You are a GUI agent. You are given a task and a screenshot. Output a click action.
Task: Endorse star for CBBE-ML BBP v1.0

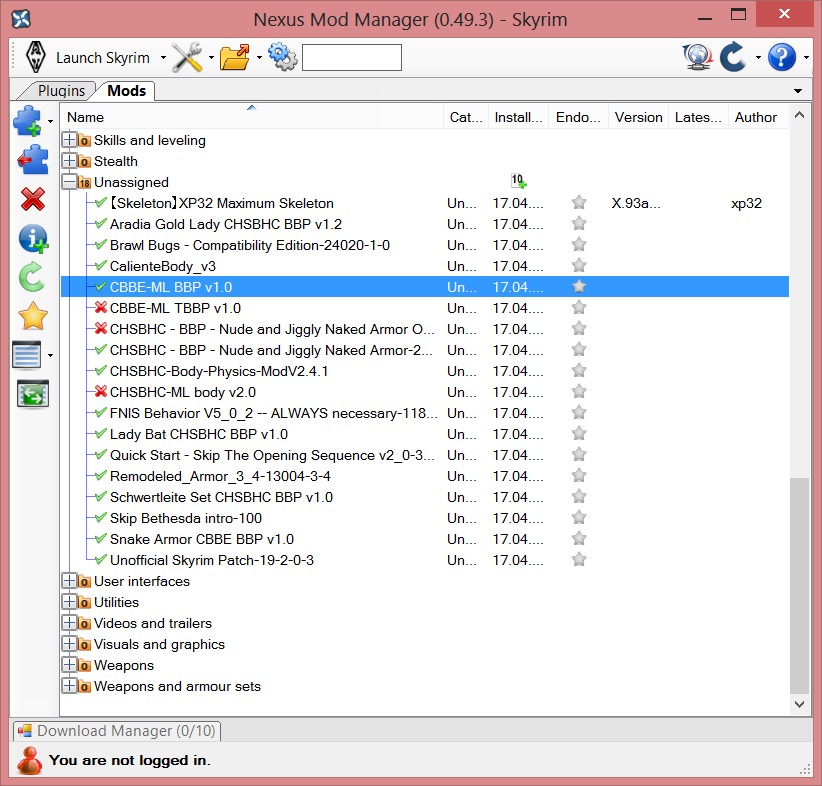(x=579, y=287)
